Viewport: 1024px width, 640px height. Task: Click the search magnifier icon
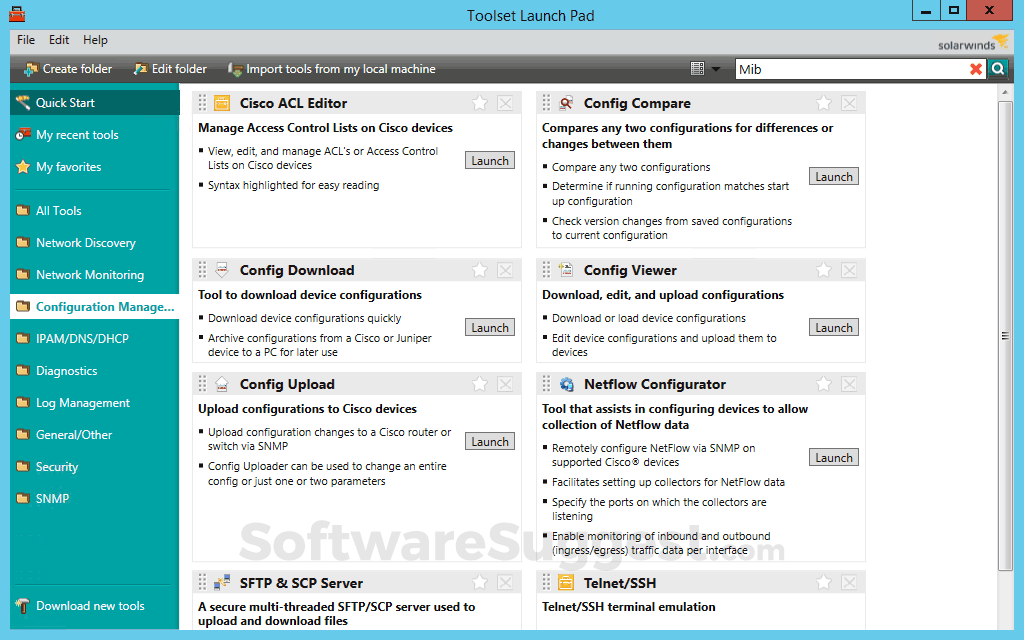[x=997, y=69]
